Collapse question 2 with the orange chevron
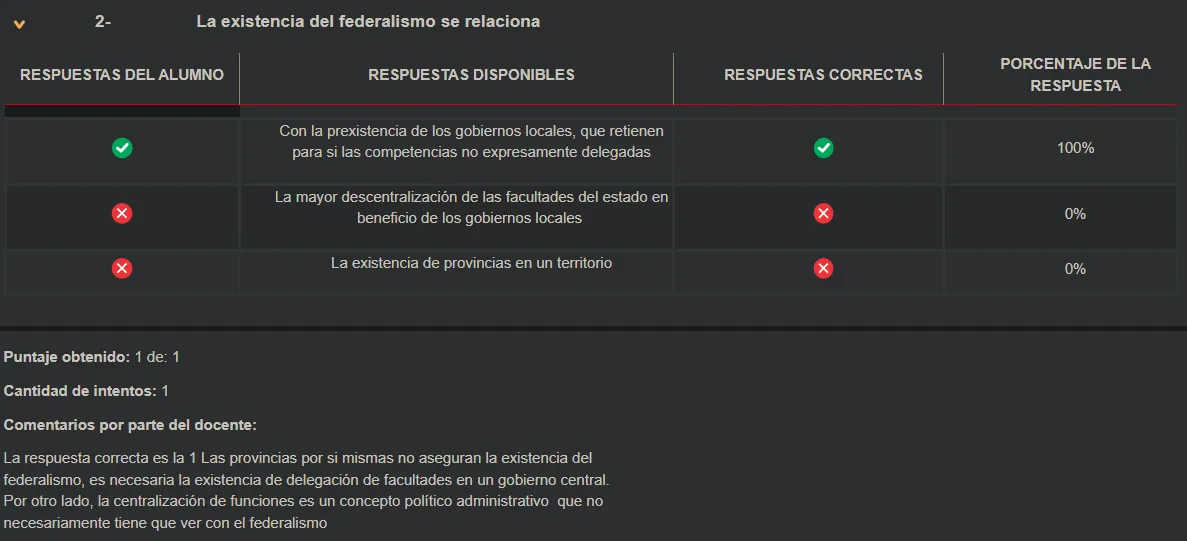This screenshot has height=541, width=1187. point(19,24)
